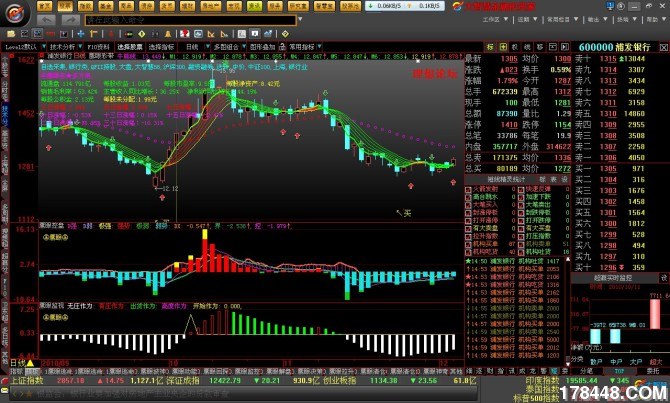Open the 输出 menu

[x=597, y=19]
